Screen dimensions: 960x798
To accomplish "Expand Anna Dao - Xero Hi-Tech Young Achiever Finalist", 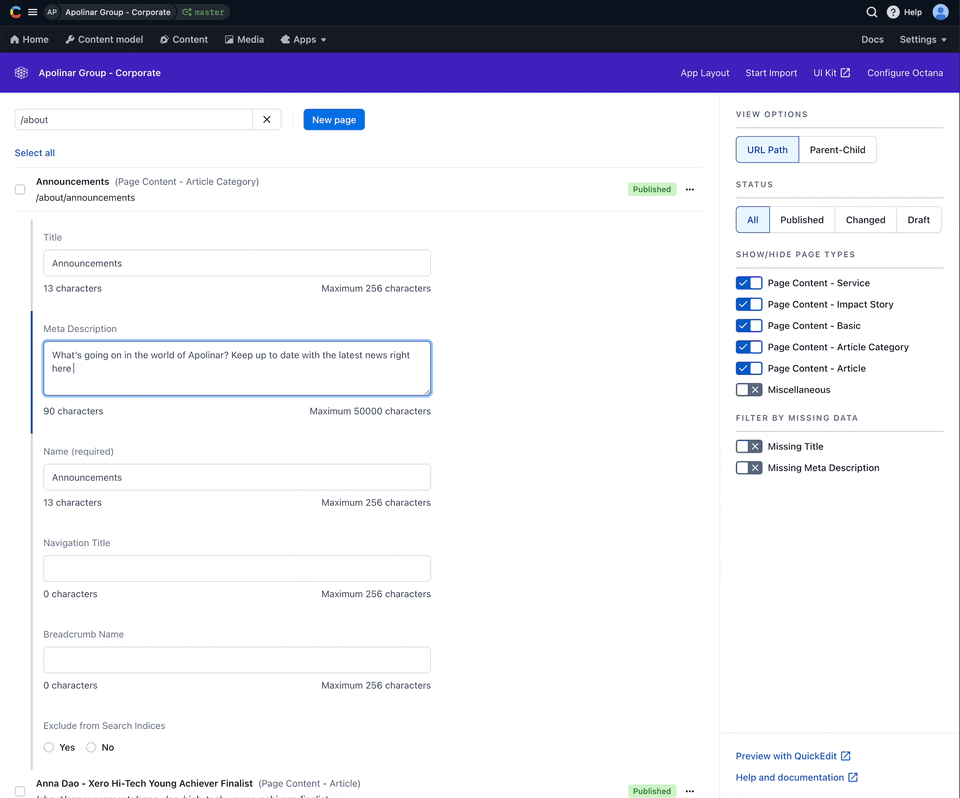I will click(x=144, y=783).
